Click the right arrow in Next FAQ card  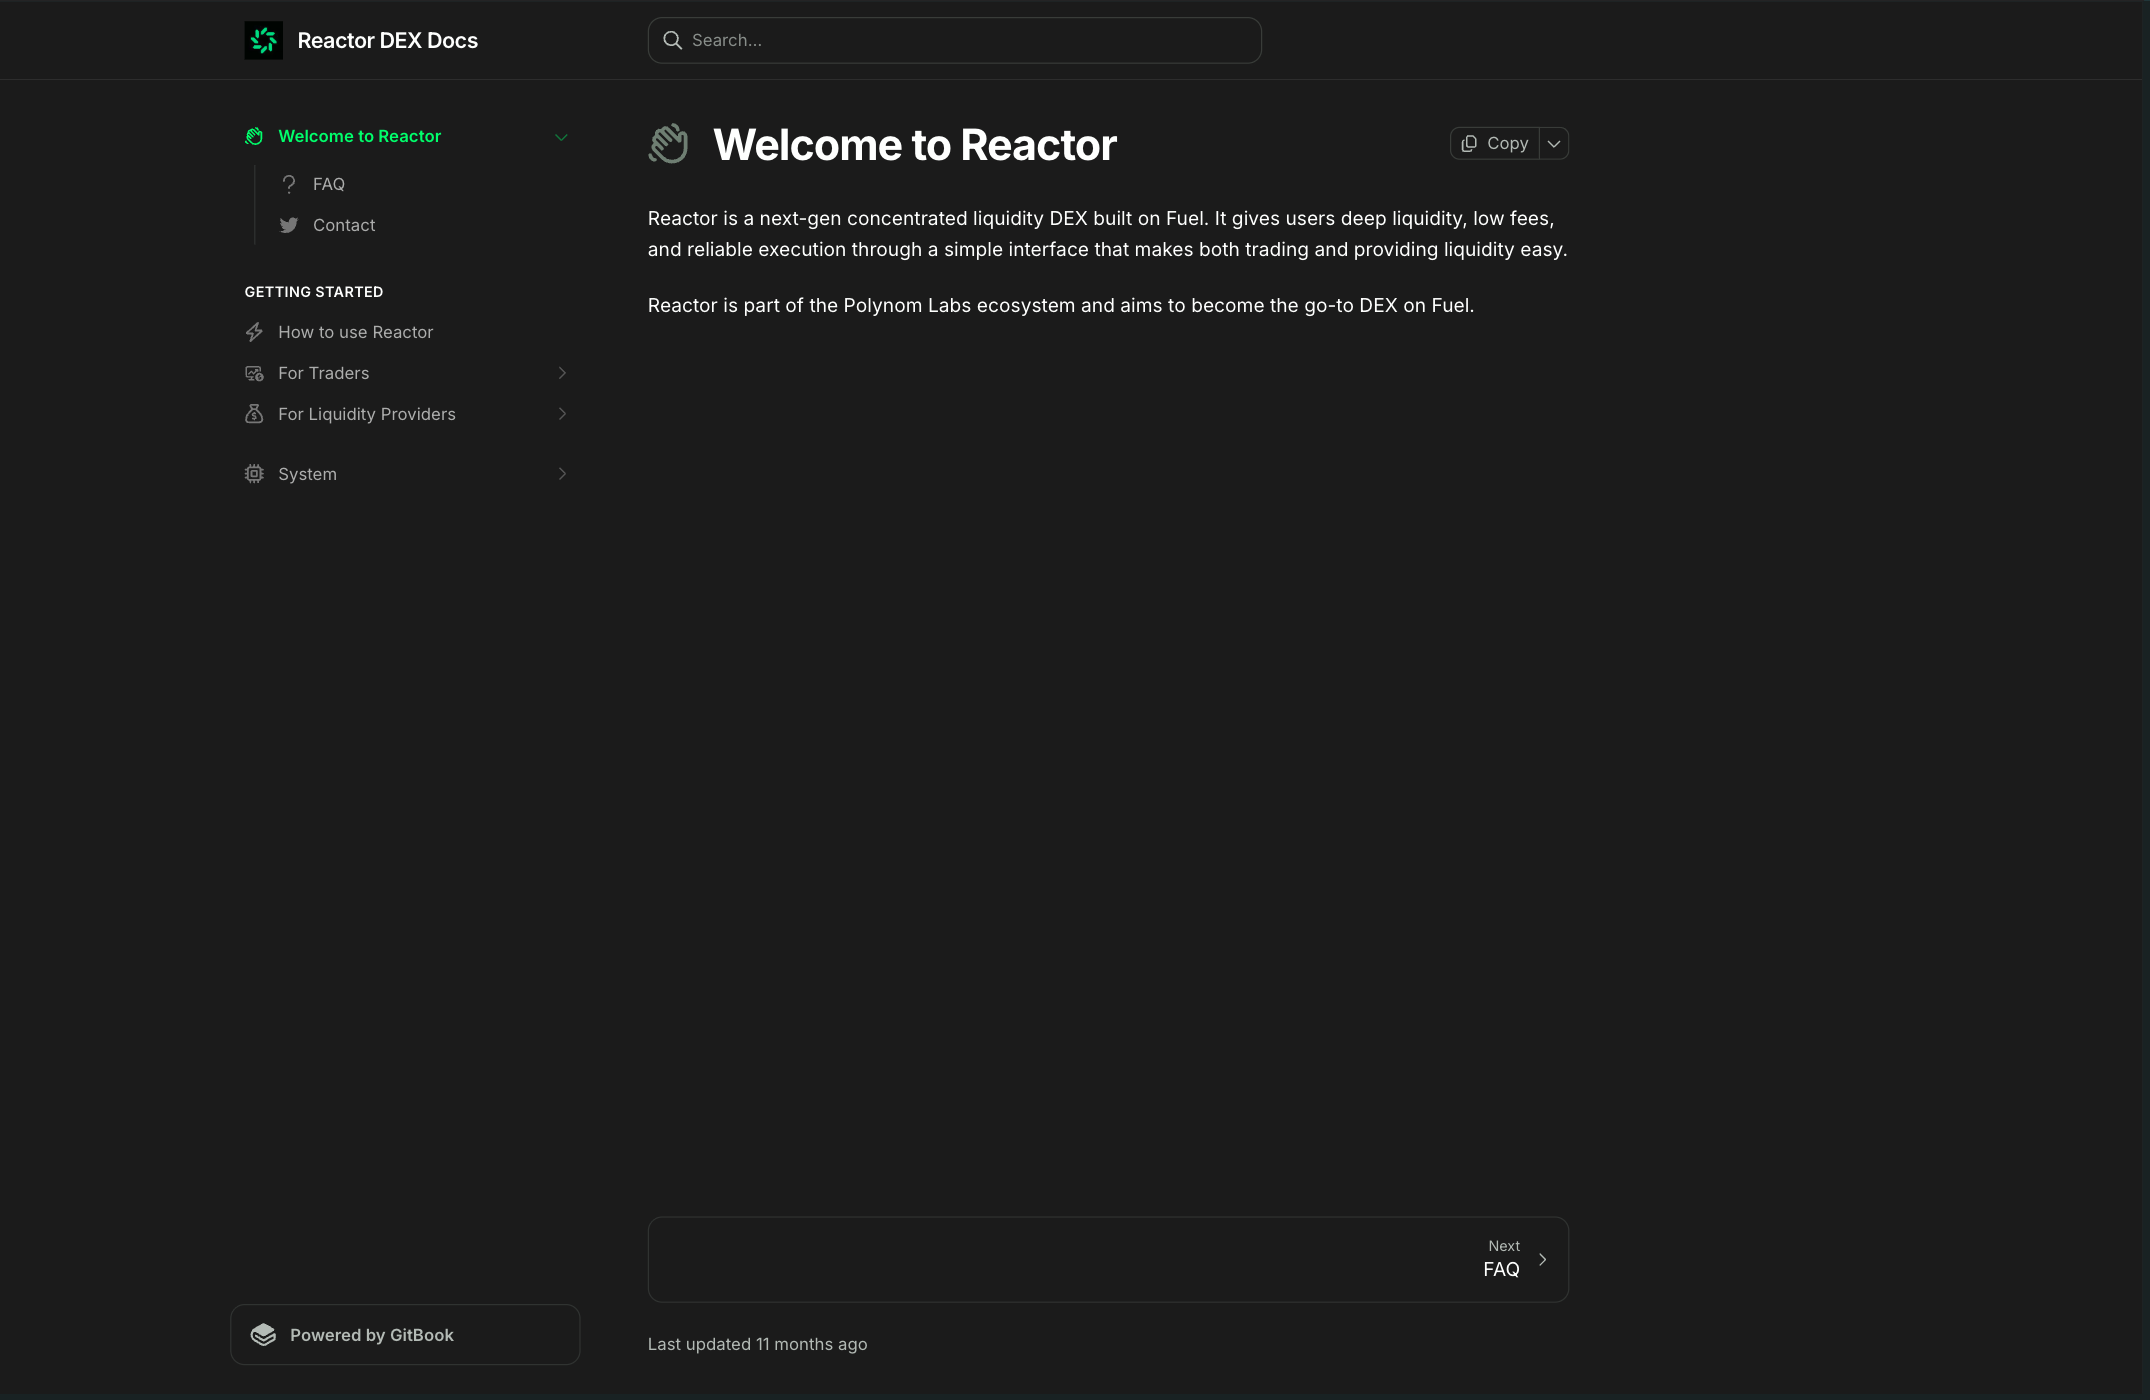pos(1542,1260)
